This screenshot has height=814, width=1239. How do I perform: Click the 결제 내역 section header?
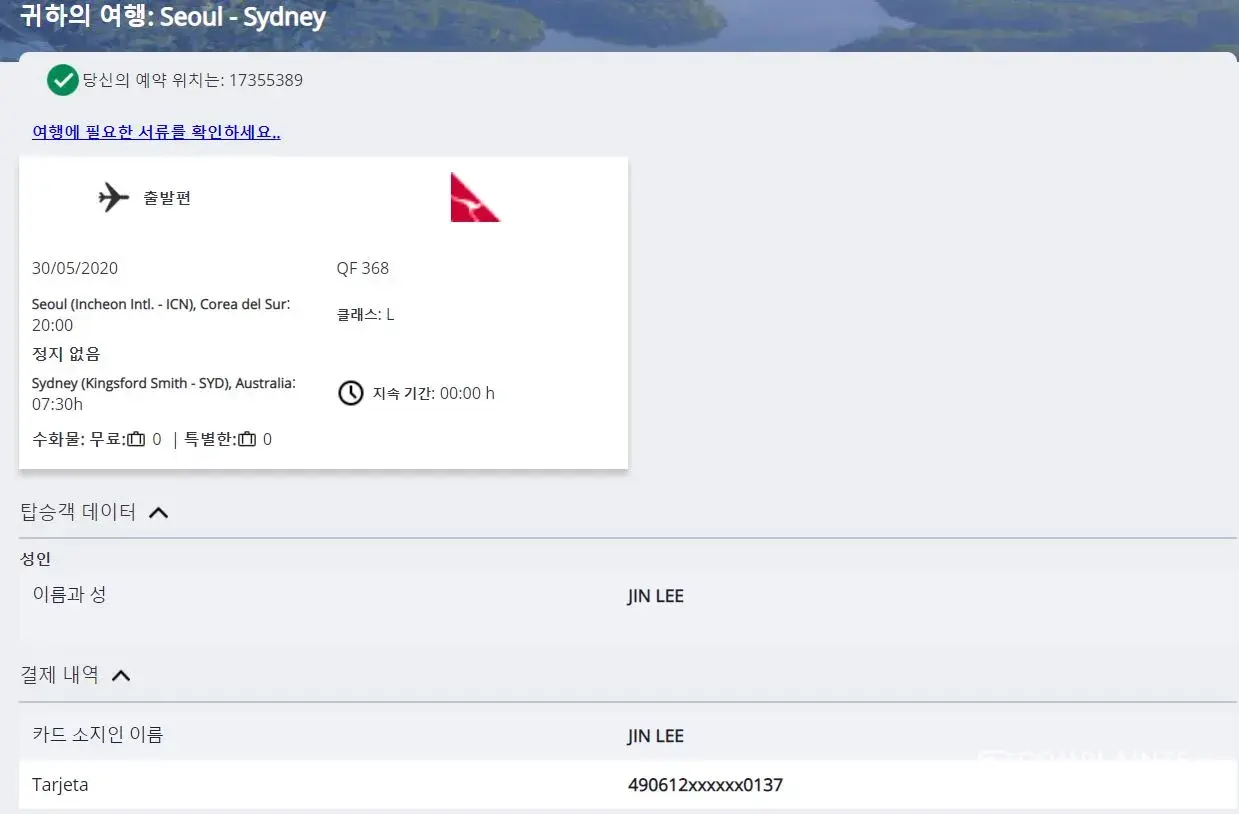tap(60, 675)
